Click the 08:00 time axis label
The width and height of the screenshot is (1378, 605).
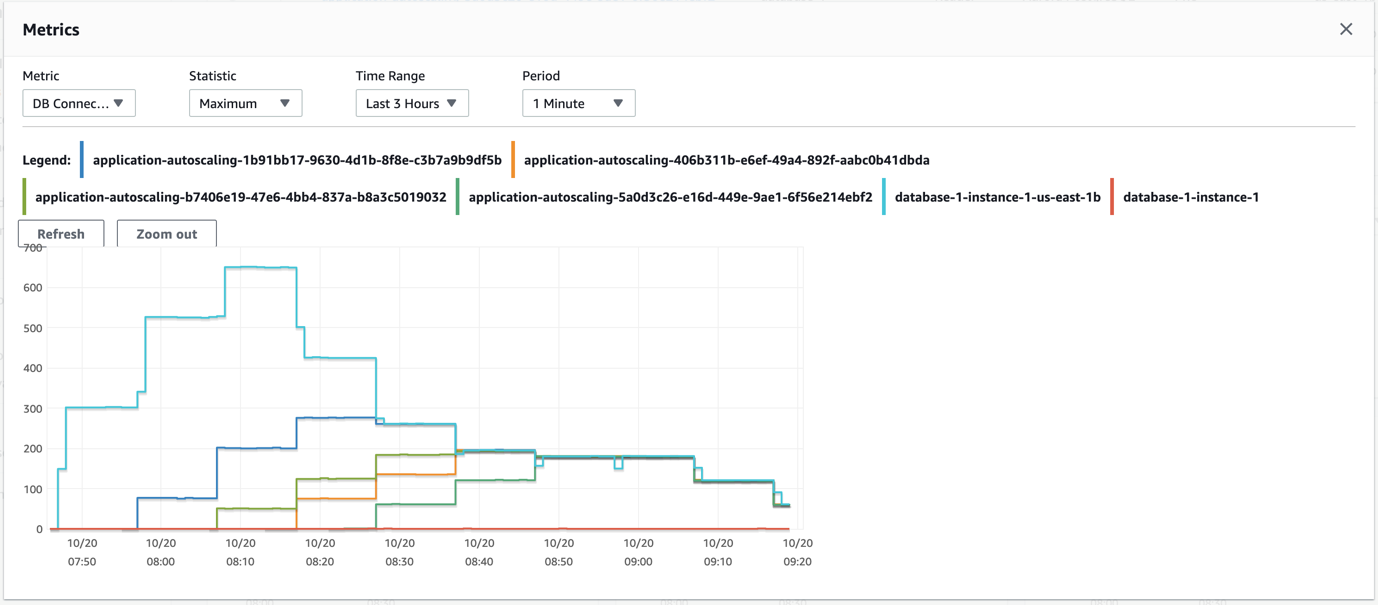click(161, 562)
